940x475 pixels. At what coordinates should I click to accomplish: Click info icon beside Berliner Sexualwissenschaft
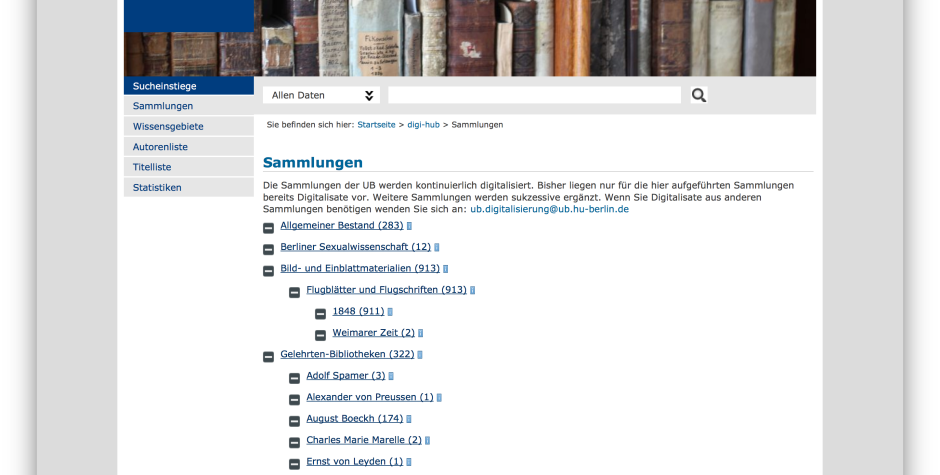436,248
